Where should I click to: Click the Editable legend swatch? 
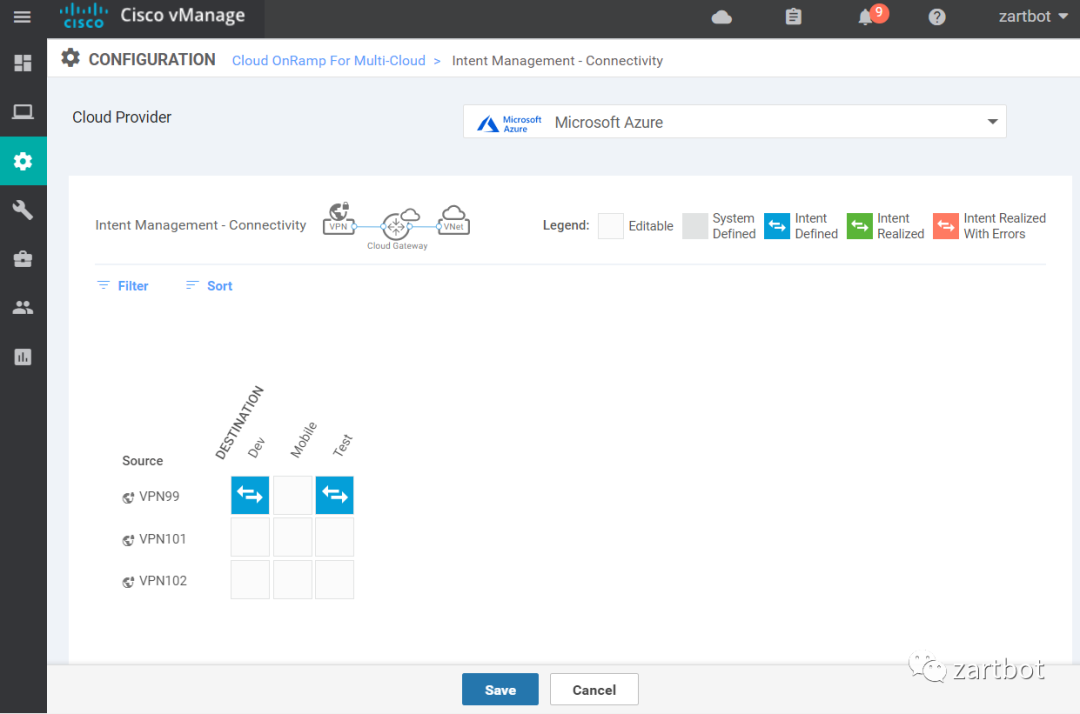pyautogui.click(x=610, y=226)
